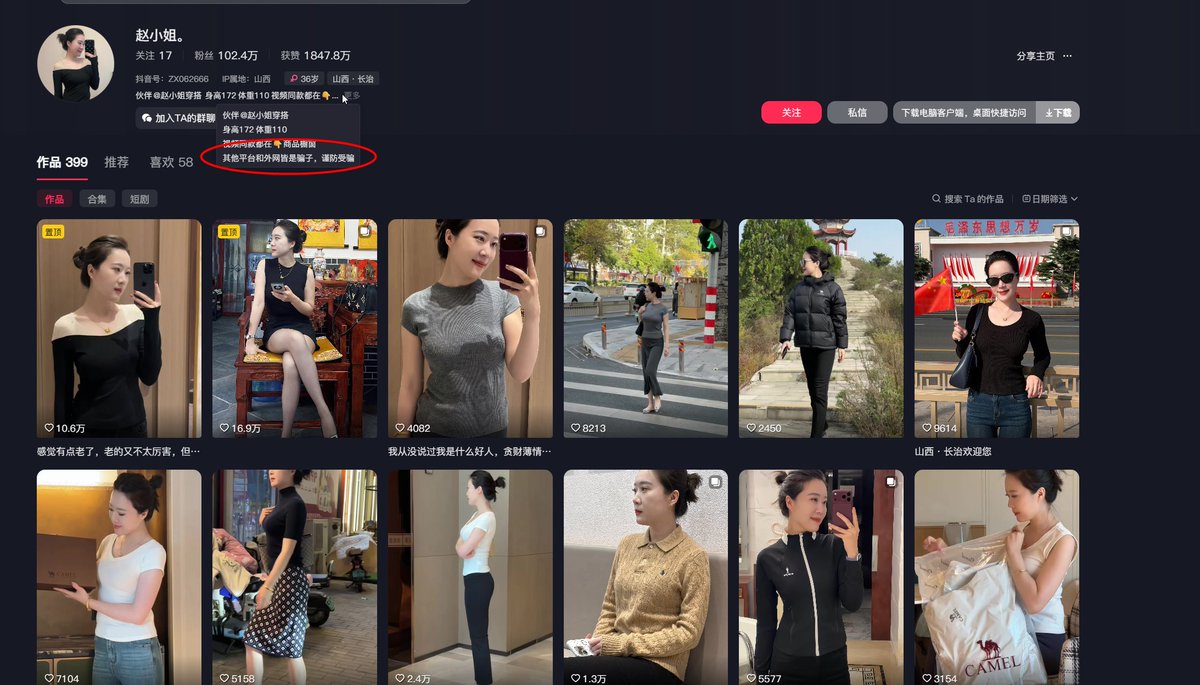Viewport: 1200px width, 685px height.
Task: Open the video with 2.4万 likes
Action: [x=470, y=577]
